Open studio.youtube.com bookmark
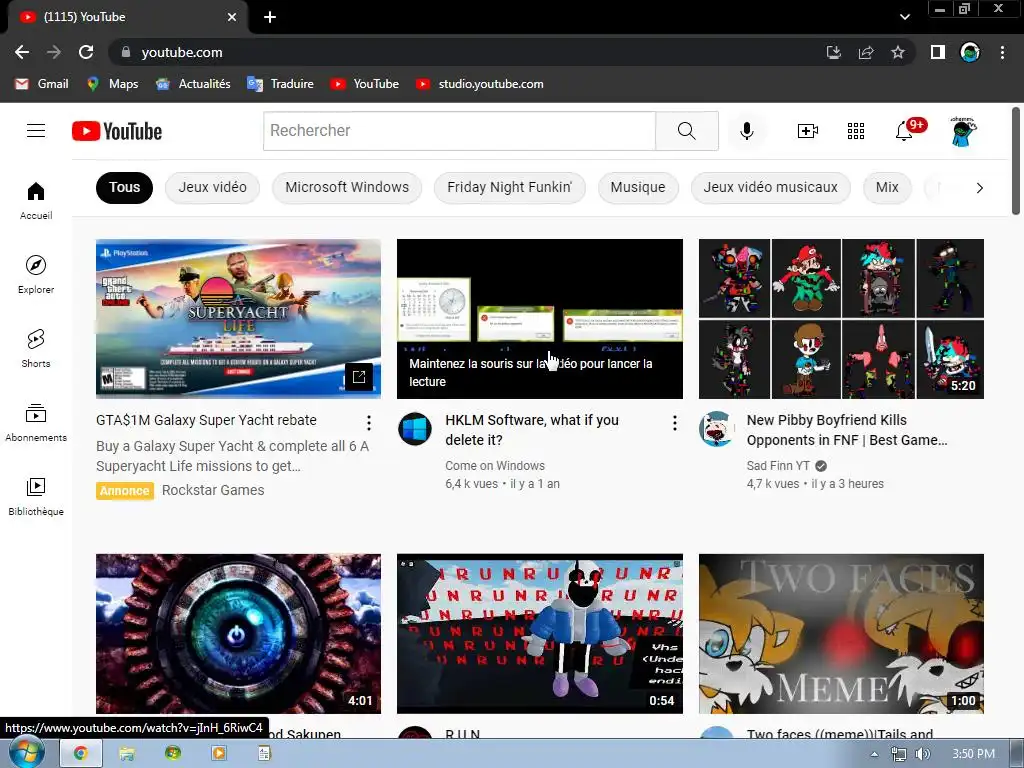 [480, 84]
